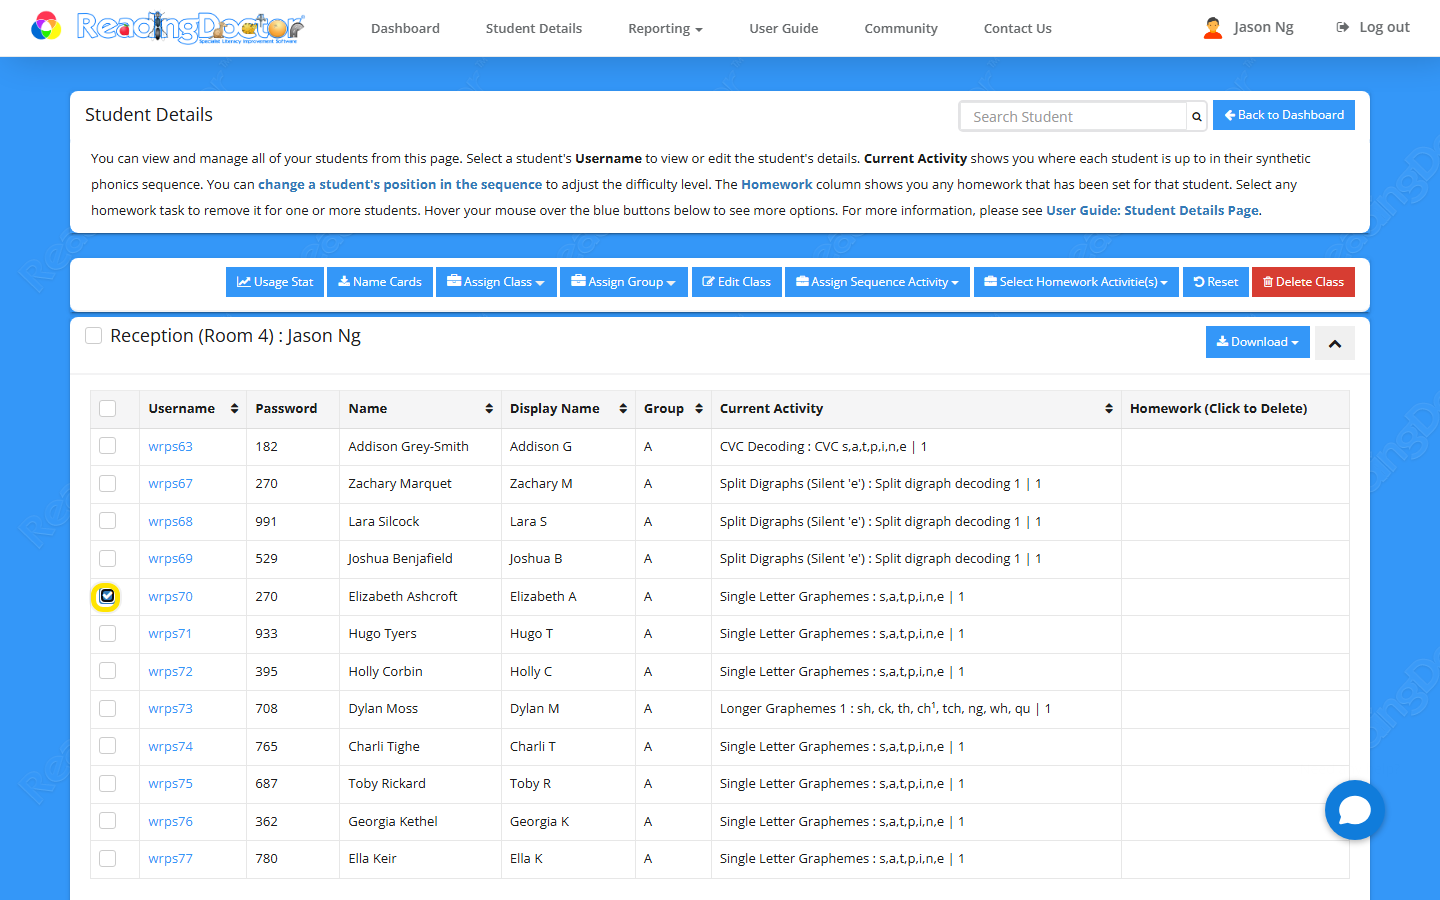Check the box for wrps77

pos(108,858)
